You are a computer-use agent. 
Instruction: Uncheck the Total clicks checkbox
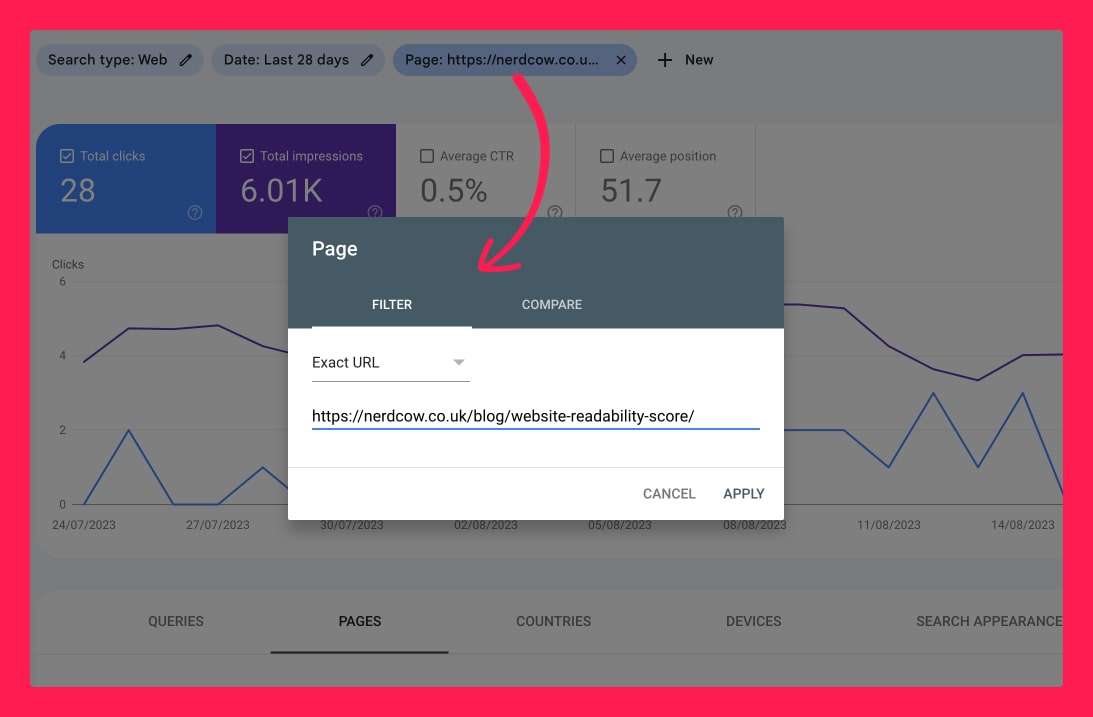pyautogui.click(x=67, y=156)
